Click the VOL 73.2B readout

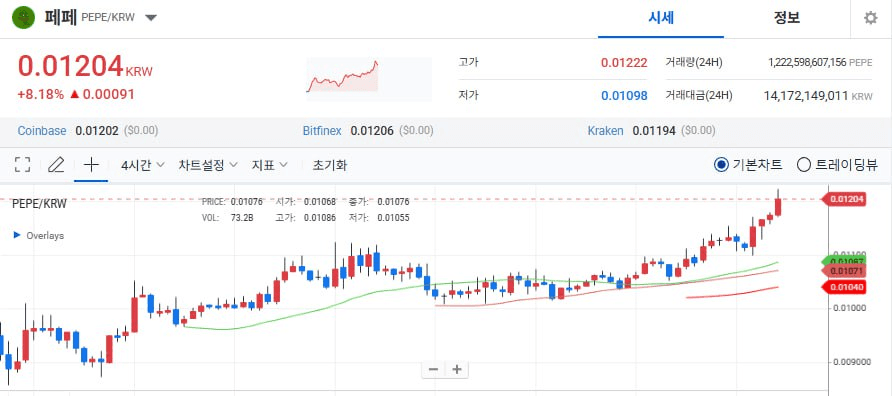click(x=228, y=217)
